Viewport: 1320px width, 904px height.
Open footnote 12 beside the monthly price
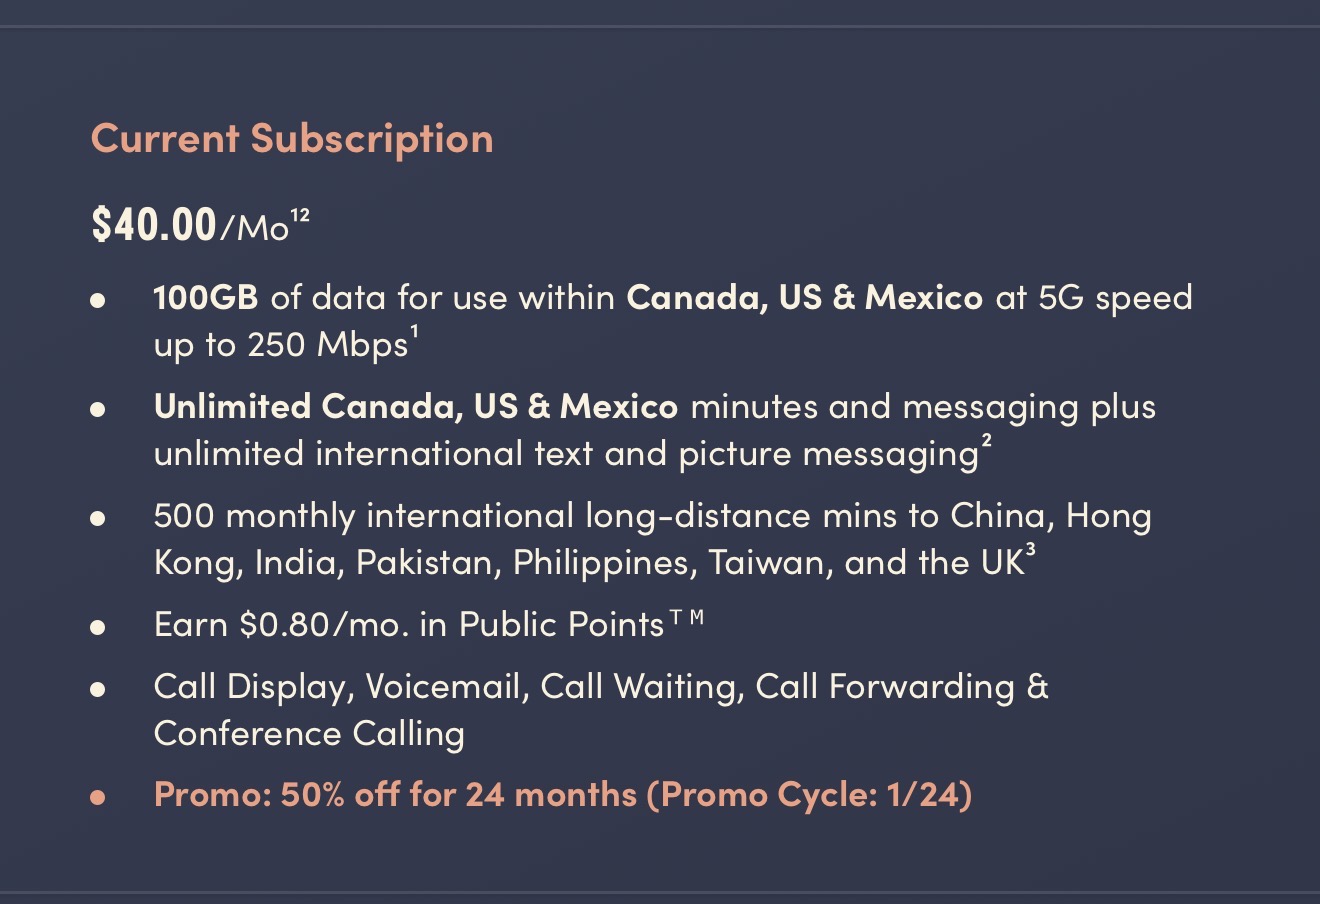(300, 214)
